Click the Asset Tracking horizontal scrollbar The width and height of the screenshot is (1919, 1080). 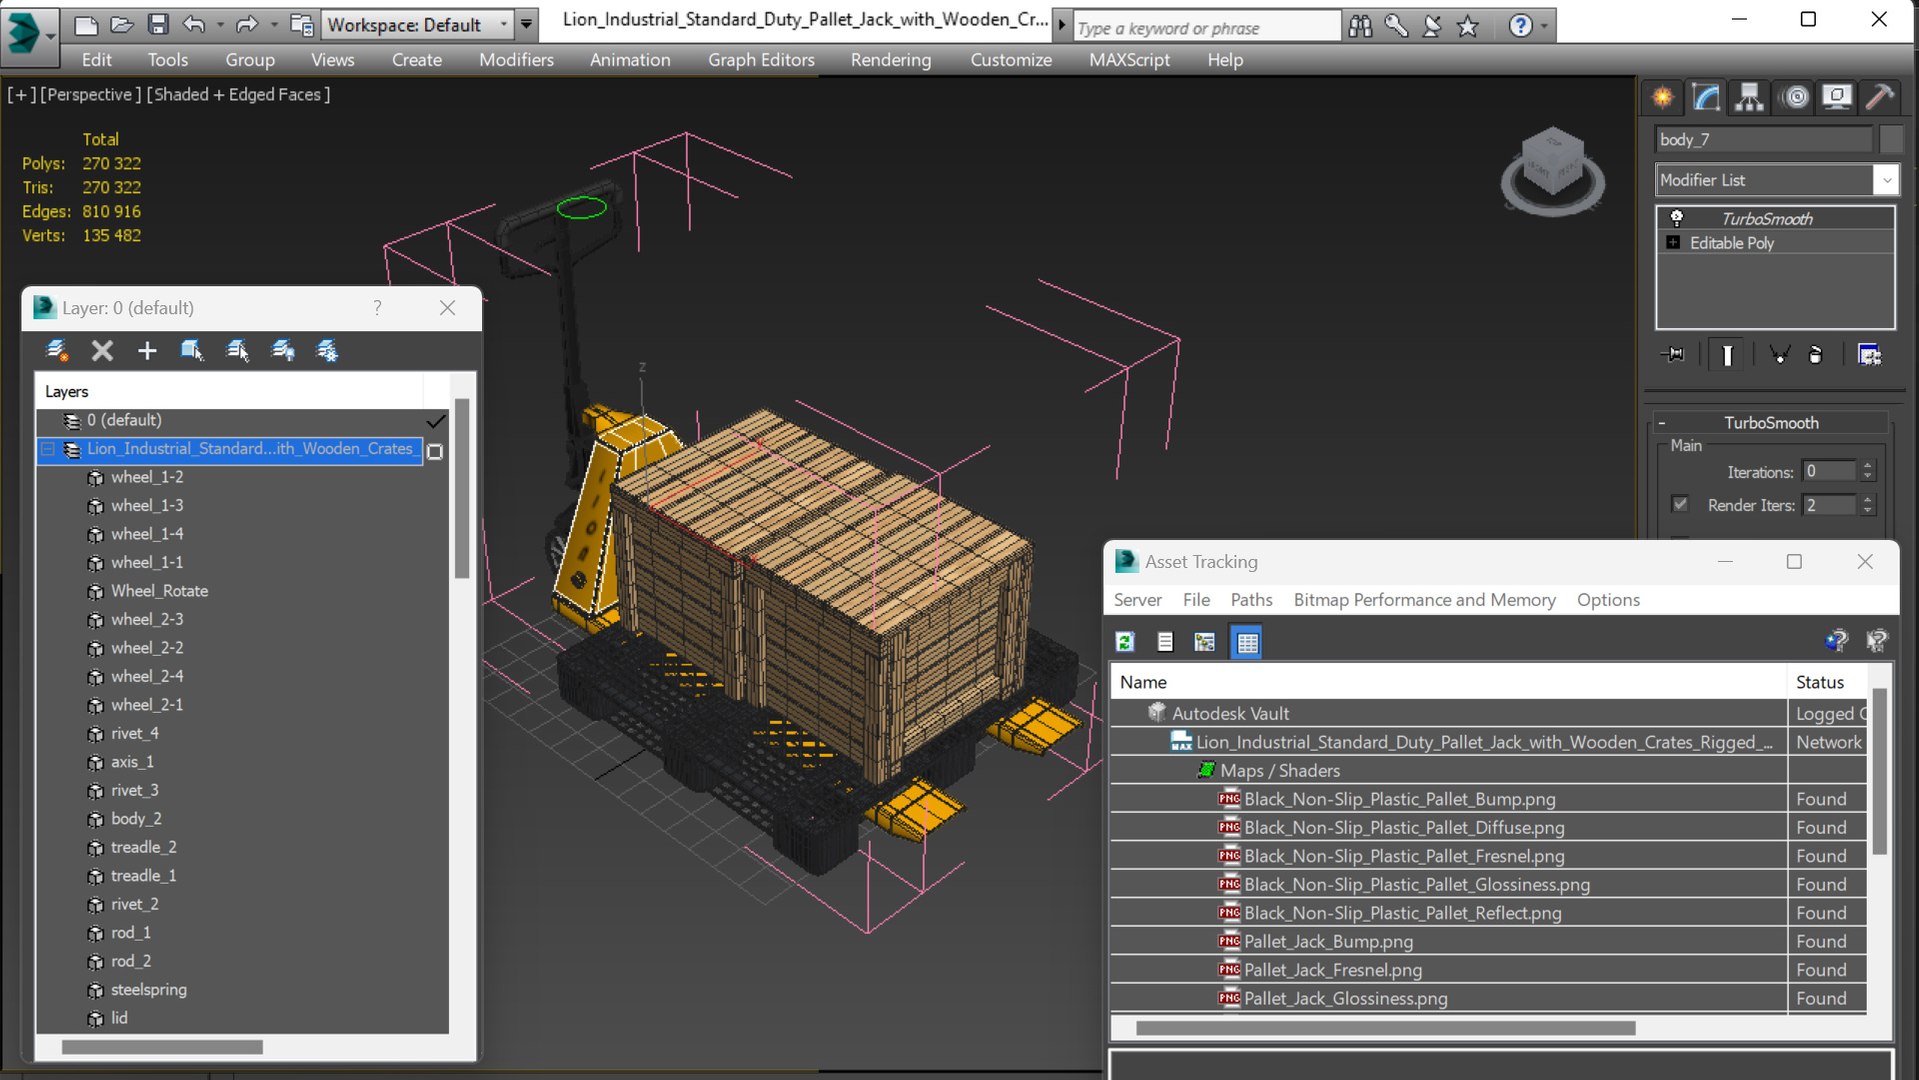pos(1385,1028)
